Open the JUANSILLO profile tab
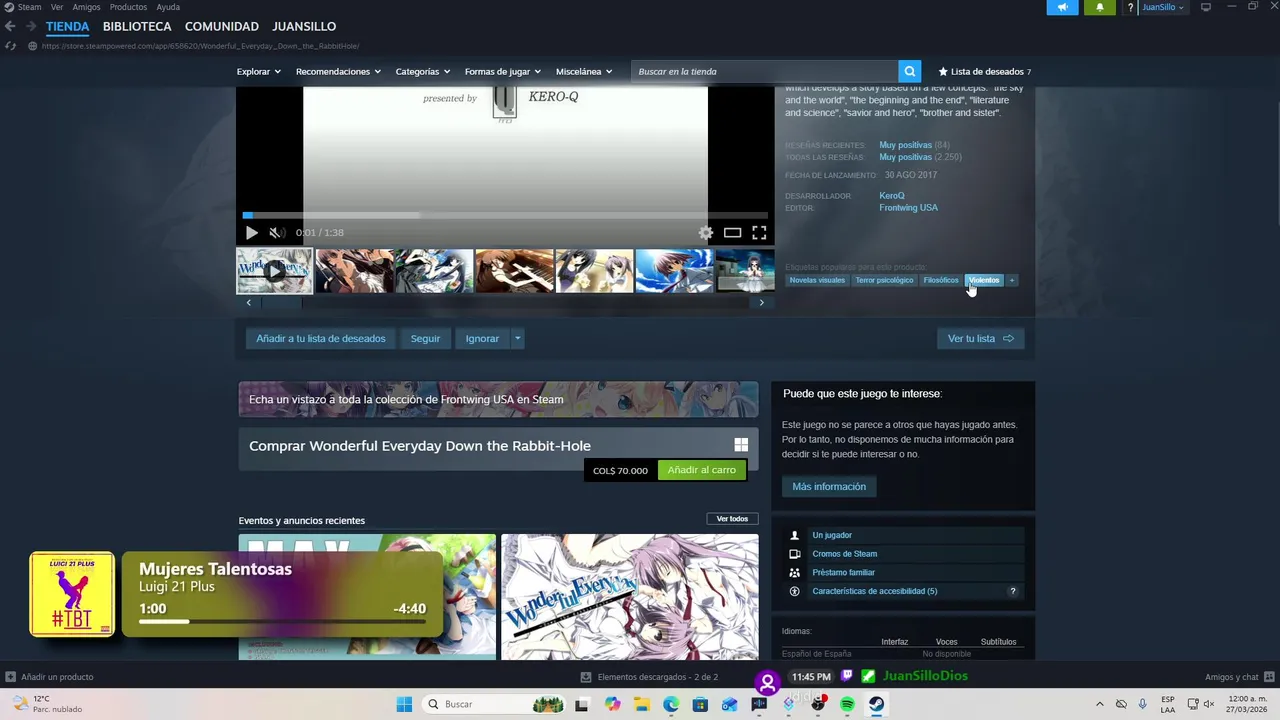Image resolution: width=1280 pixels, height=720 pixels. (x=304, y=26)
